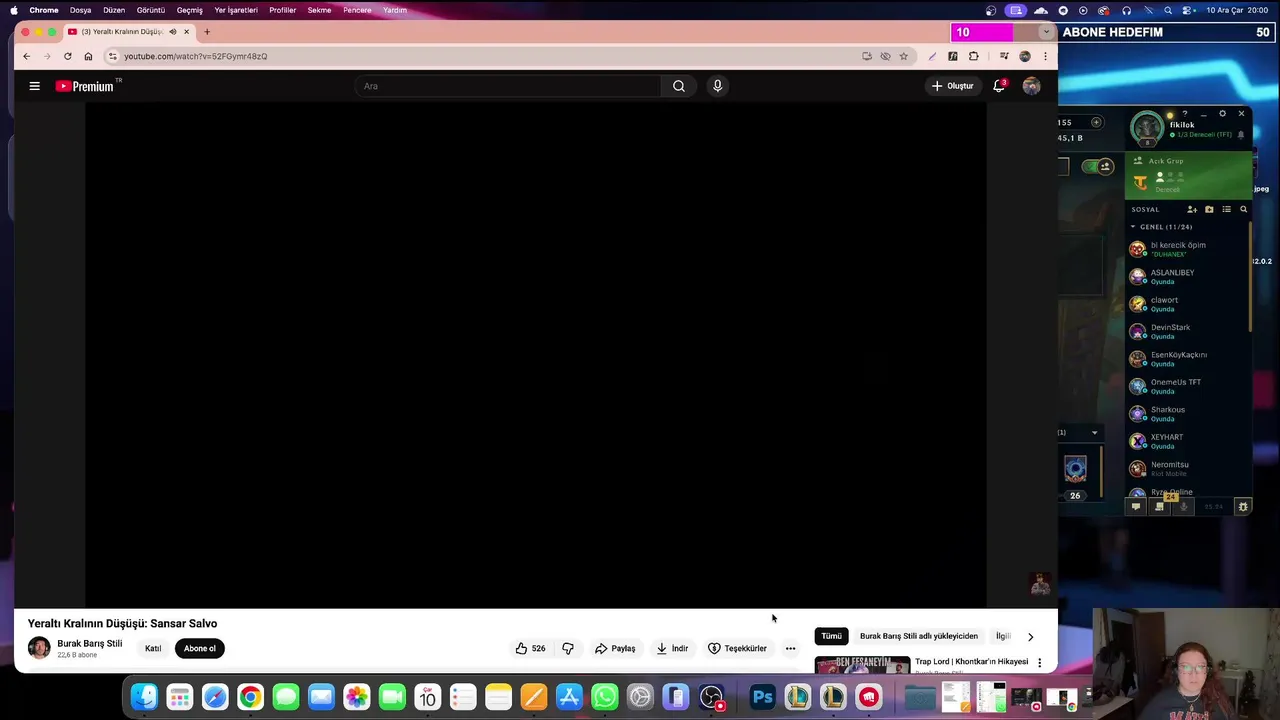1280x720 pixels.
Task: Click the Abone ol button
Action: [200, 648]
